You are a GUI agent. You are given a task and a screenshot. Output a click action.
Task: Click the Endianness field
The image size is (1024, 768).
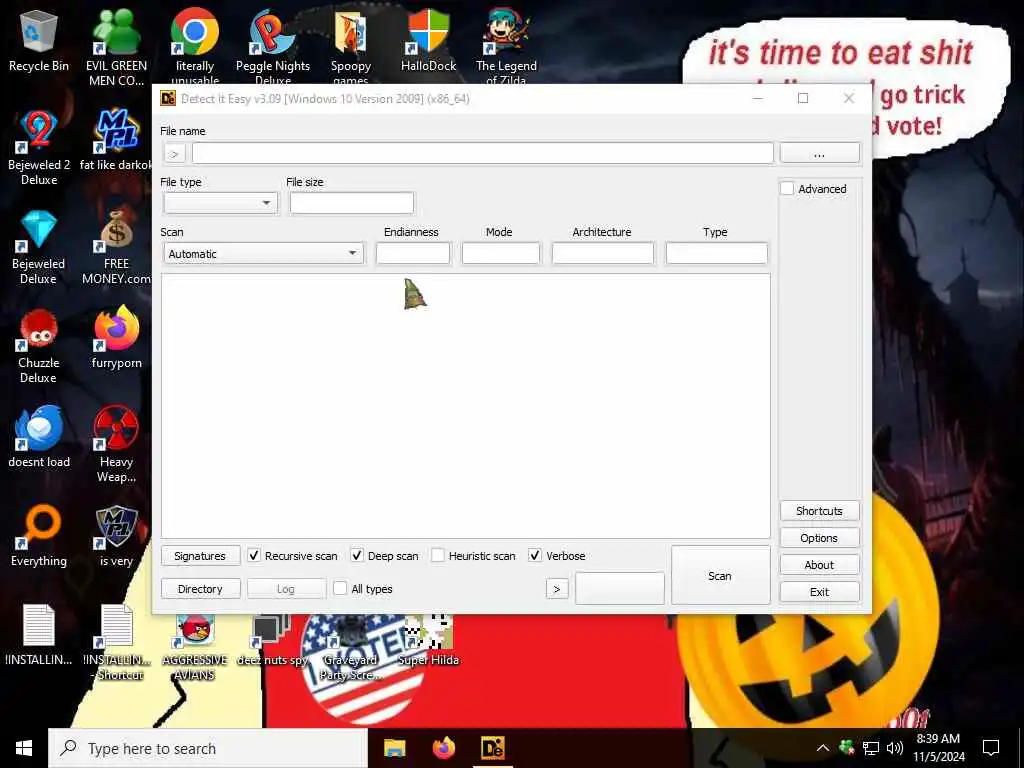pos(413,253)
